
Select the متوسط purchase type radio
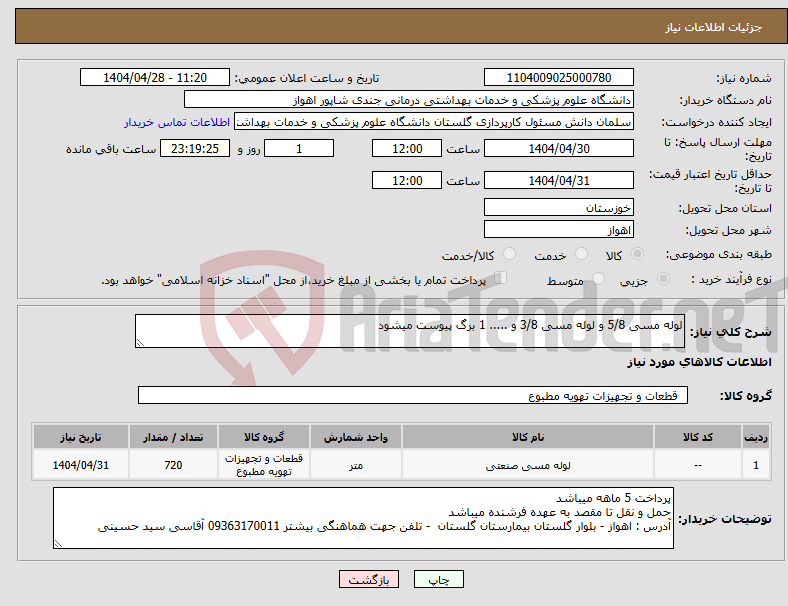point(598,278)
